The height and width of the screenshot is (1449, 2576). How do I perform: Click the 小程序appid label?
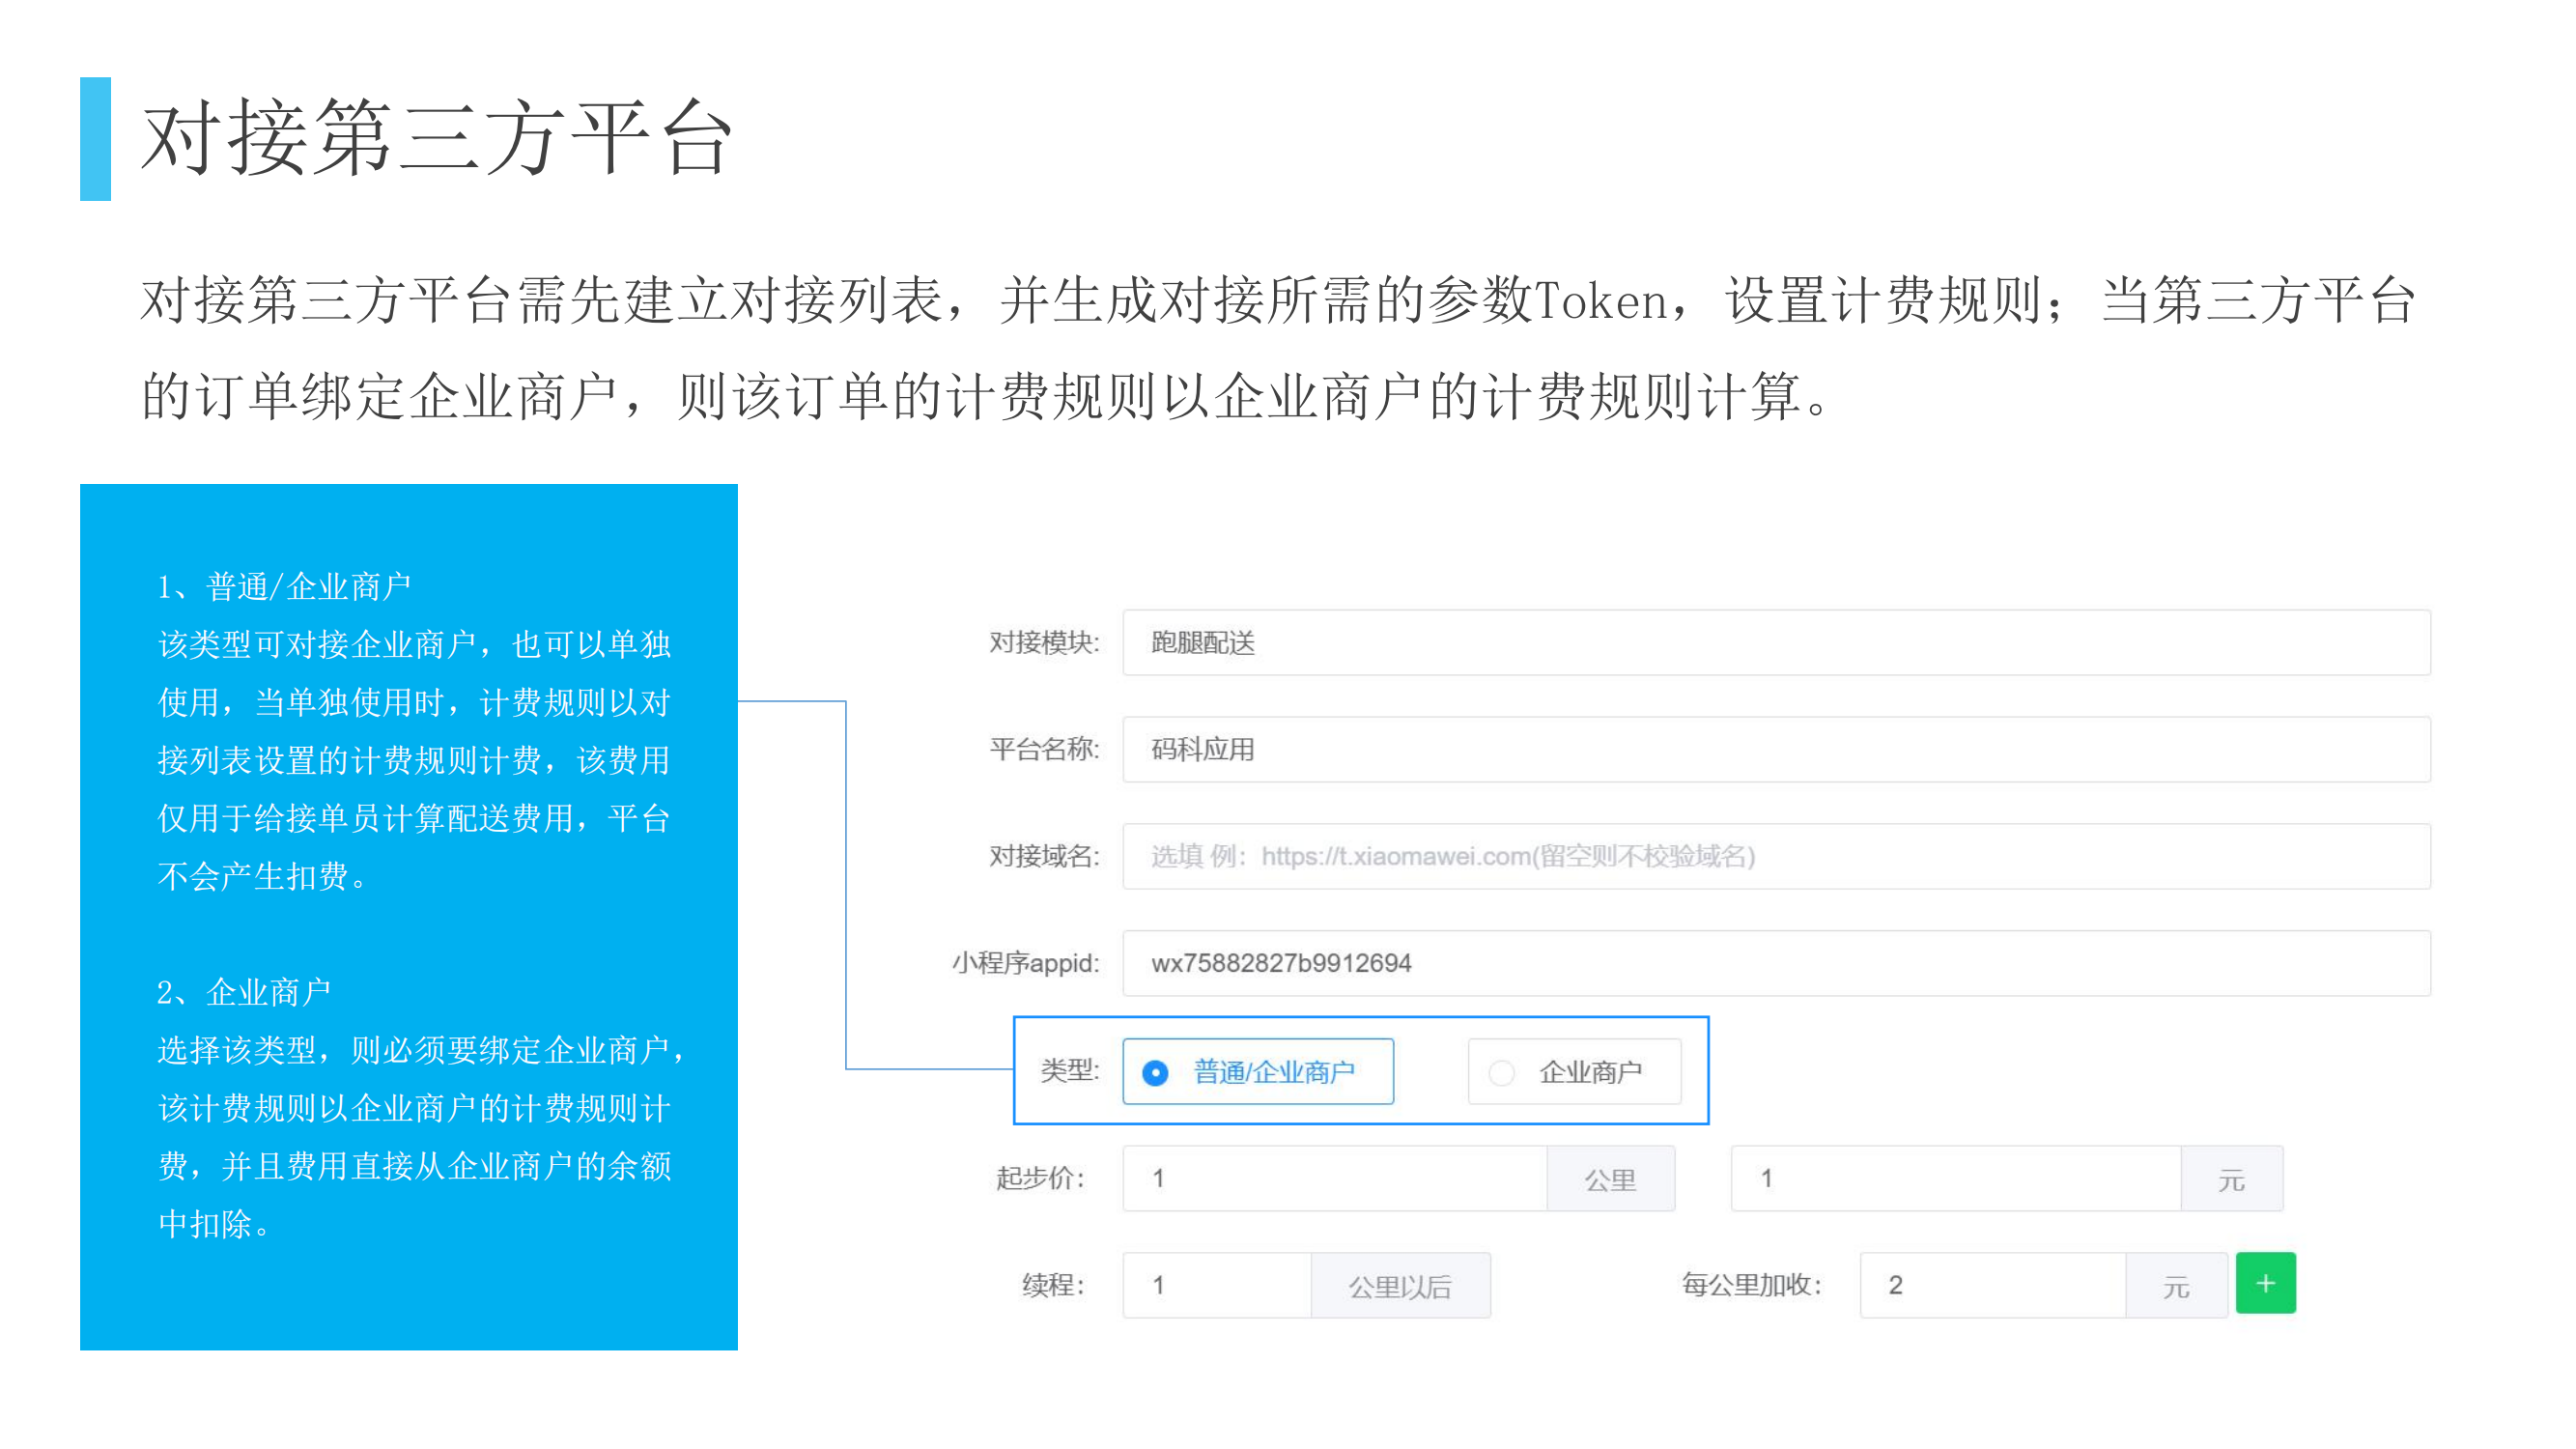click(1026, 963)
